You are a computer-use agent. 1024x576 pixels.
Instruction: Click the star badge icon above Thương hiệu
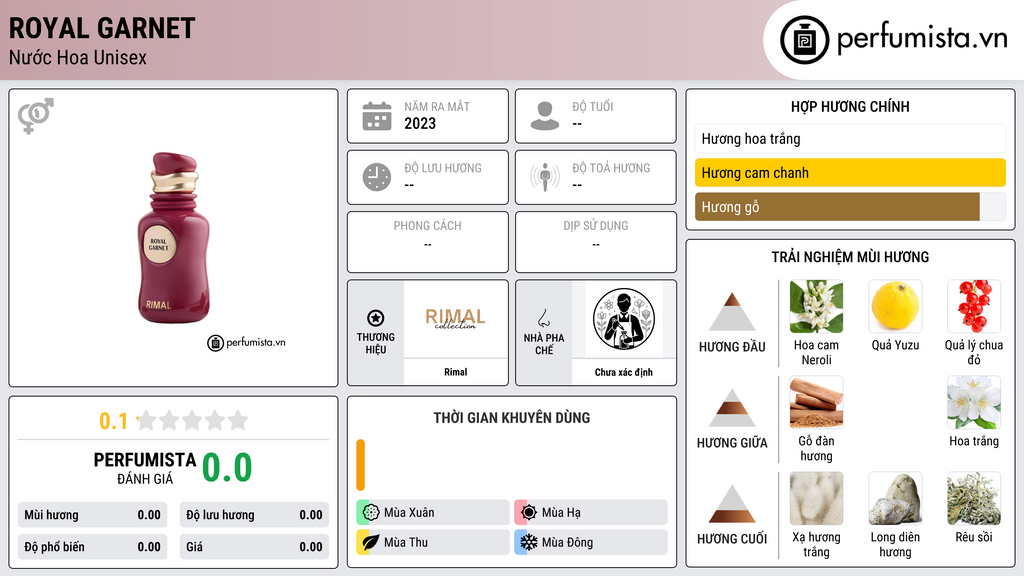376,318
